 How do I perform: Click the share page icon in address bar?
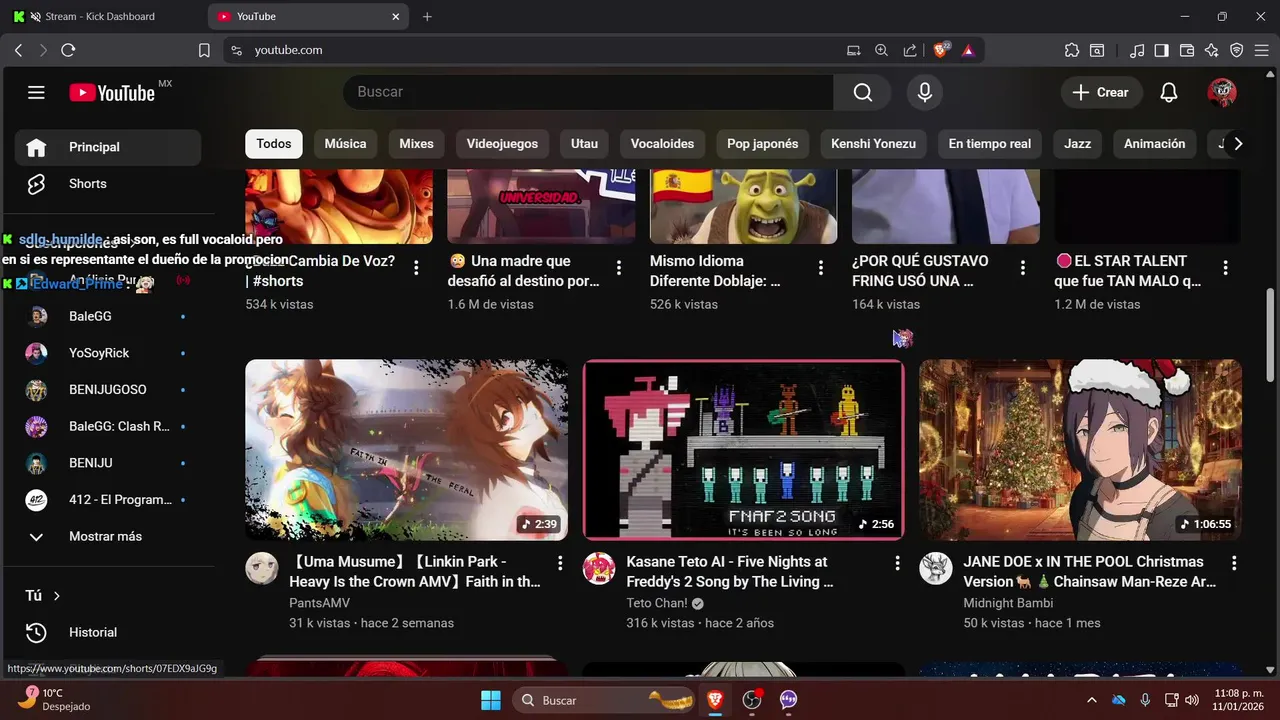pyautogui.click(x=910, y=50)
